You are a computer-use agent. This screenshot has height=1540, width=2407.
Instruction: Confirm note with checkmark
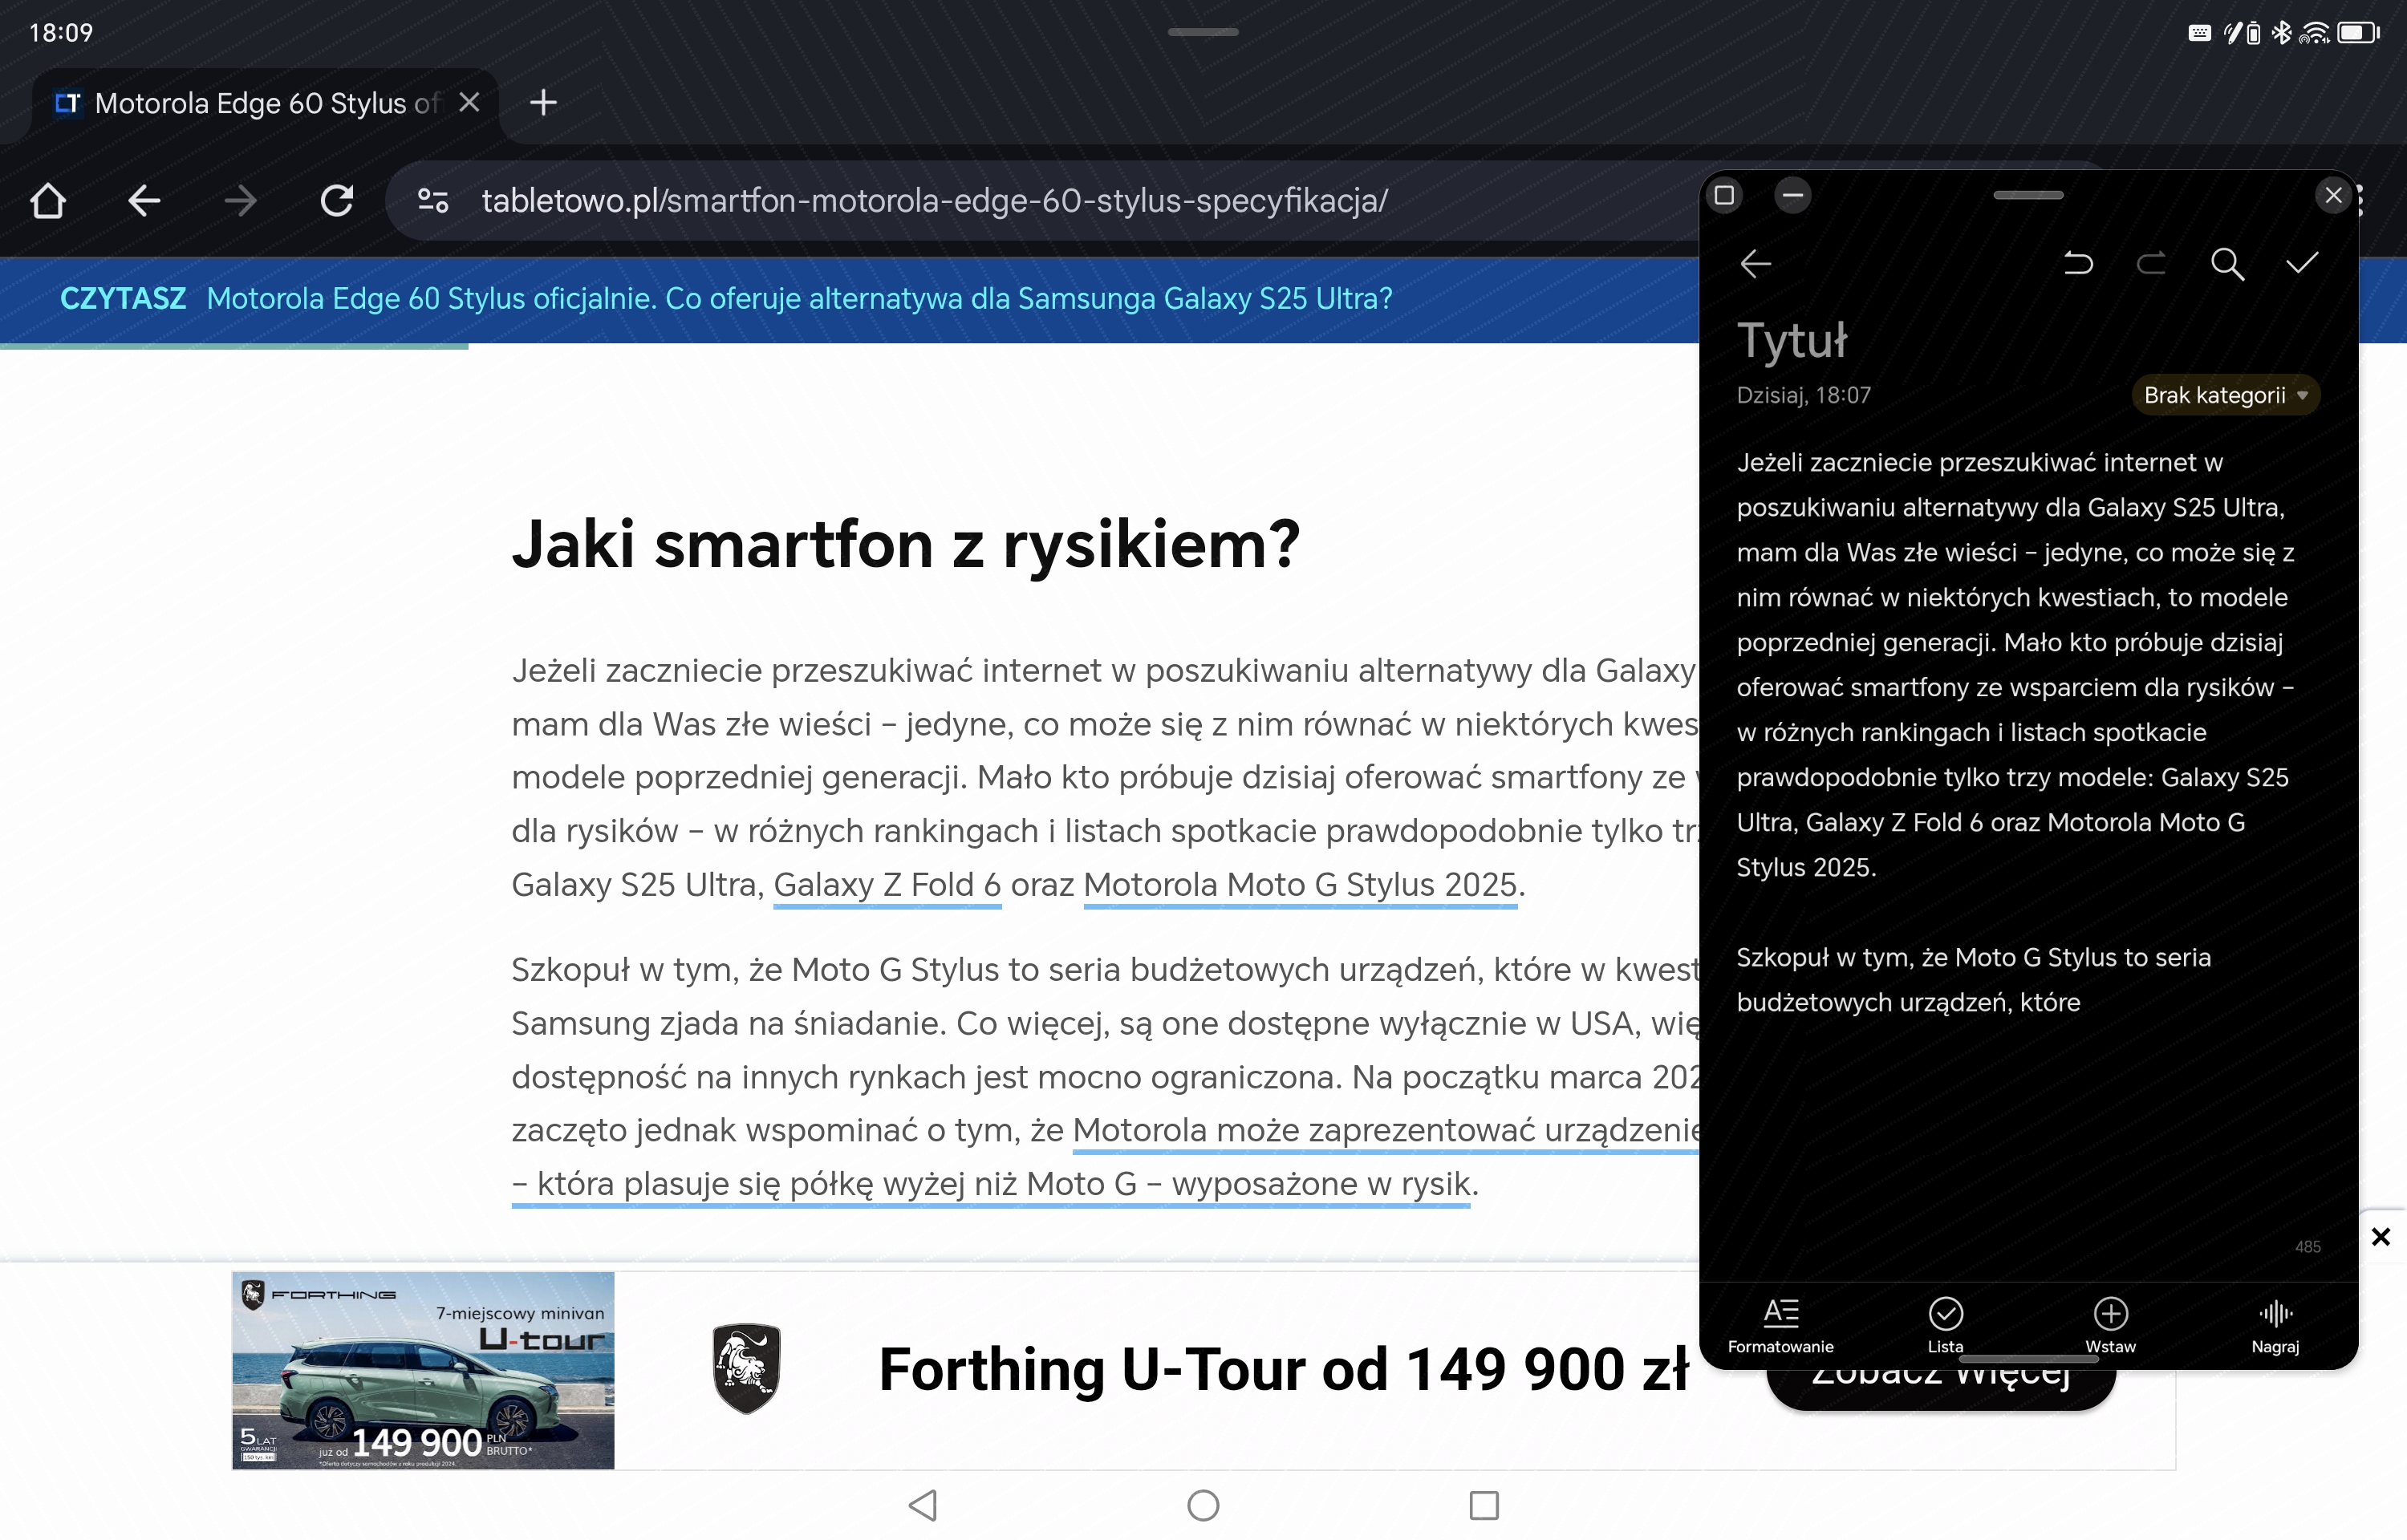click(2302, 263)
